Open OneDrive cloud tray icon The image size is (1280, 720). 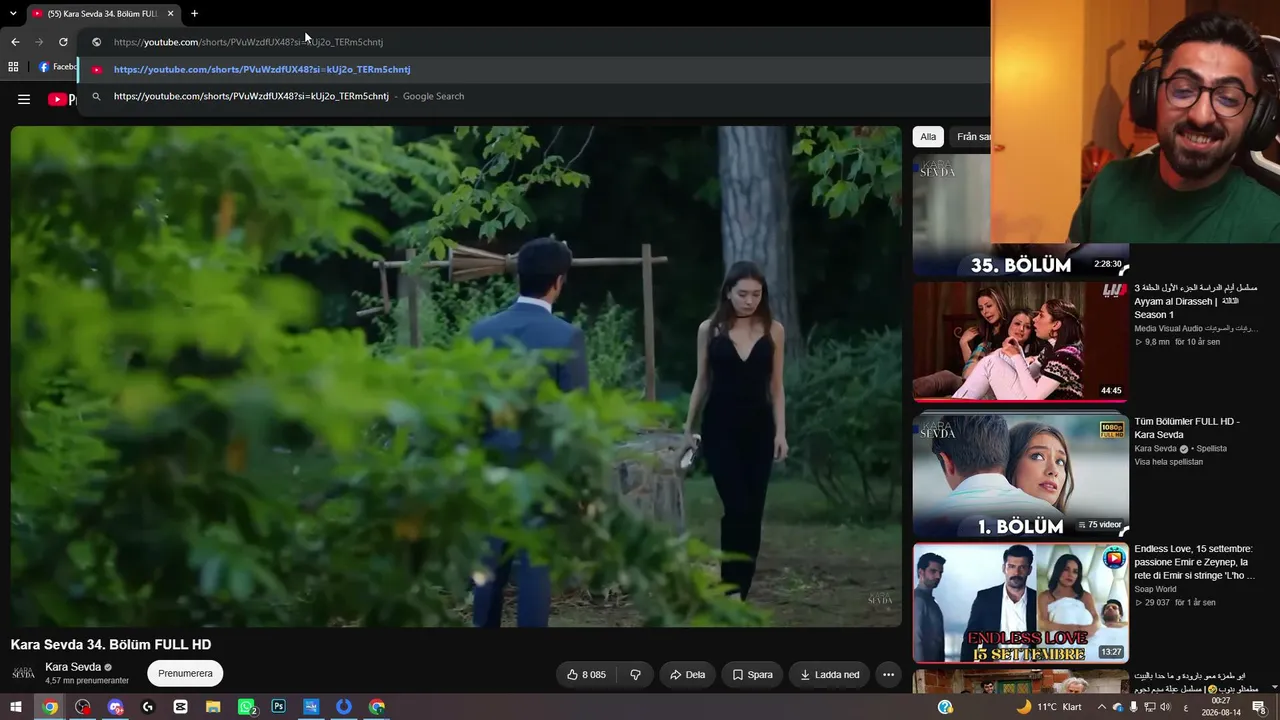click(x=1118, y=707)
